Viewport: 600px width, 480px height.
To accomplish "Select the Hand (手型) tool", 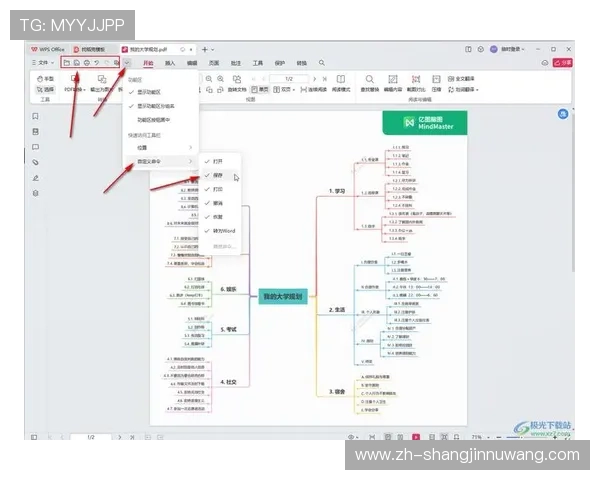I will pos(46,79).
